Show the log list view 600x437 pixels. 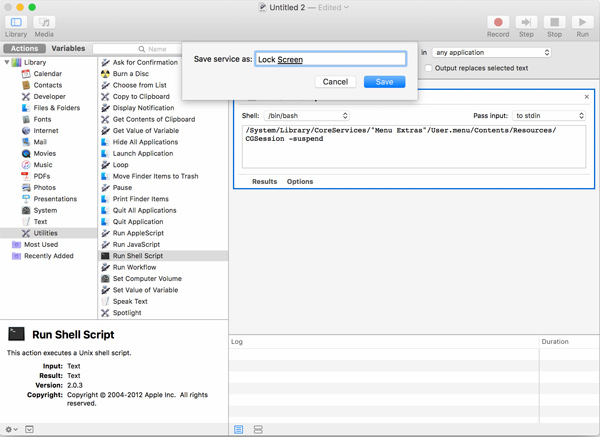coord(238,429)
